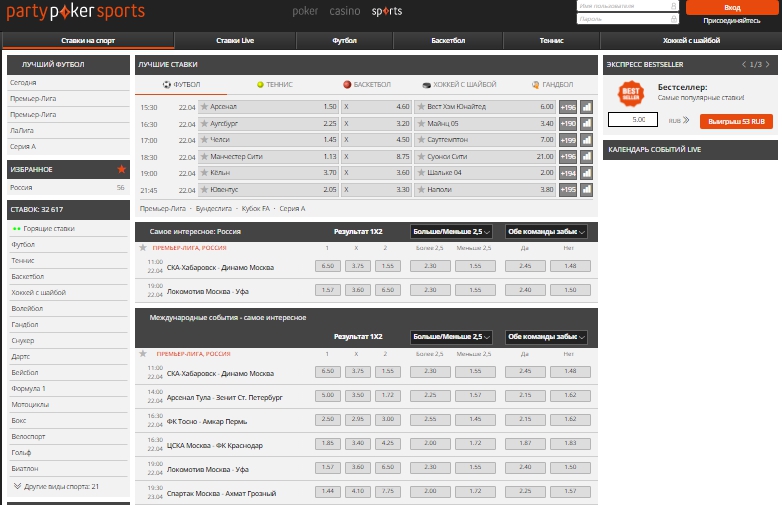Viewport: 782px width, 505px height.
Task: Select 5.00 odds for Арсенал Тула win
Action: click(x=328, y=395)
